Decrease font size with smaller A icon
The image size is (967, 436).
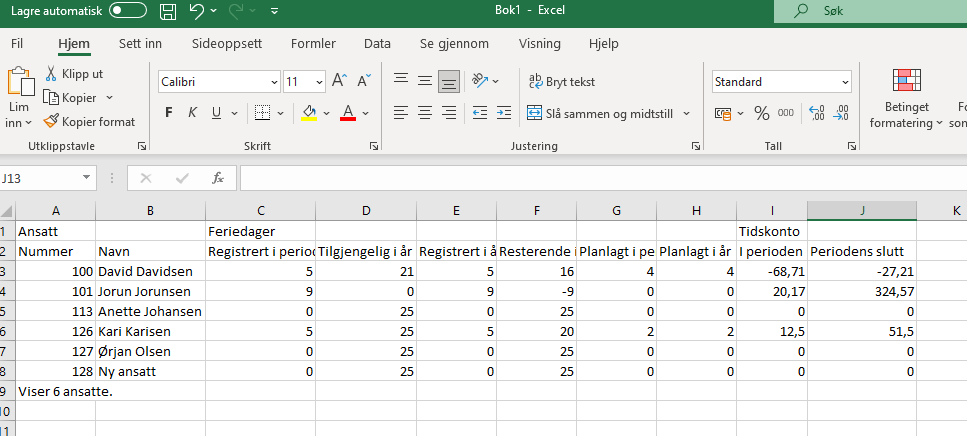pos(364,81)
